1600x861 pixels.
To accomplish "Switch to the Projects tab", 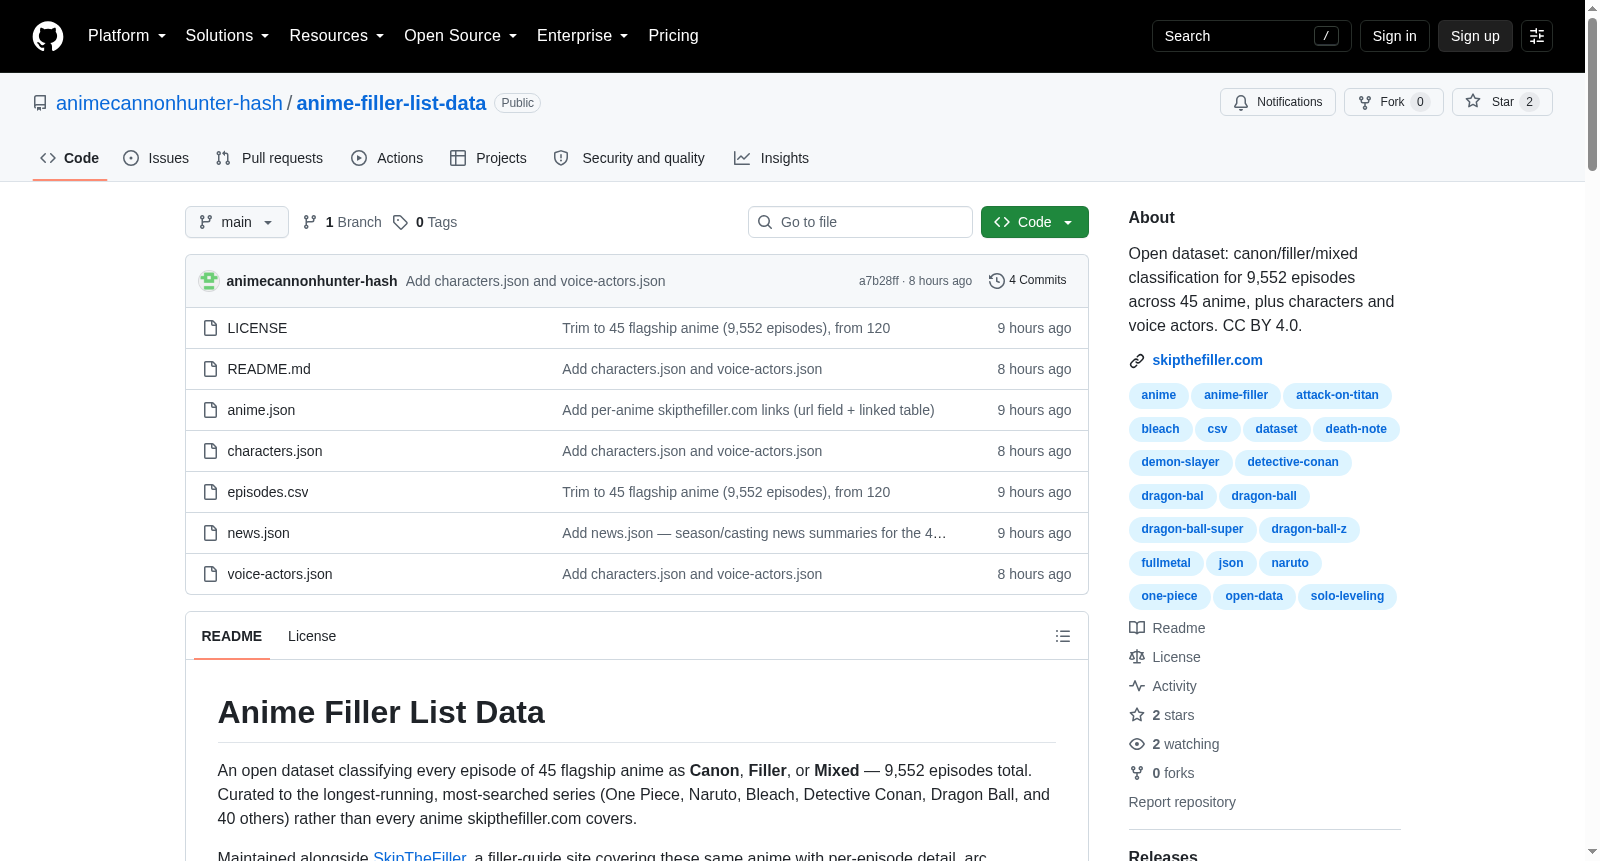I will click(488, 158).
